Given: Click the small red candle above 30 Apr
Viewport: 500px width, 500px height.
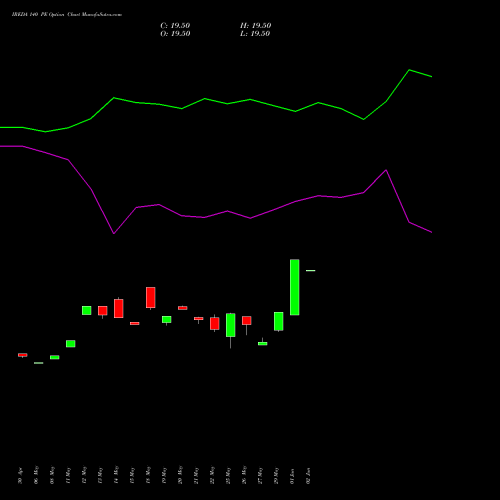Looking at the screenshot, I should pos(23,355).
